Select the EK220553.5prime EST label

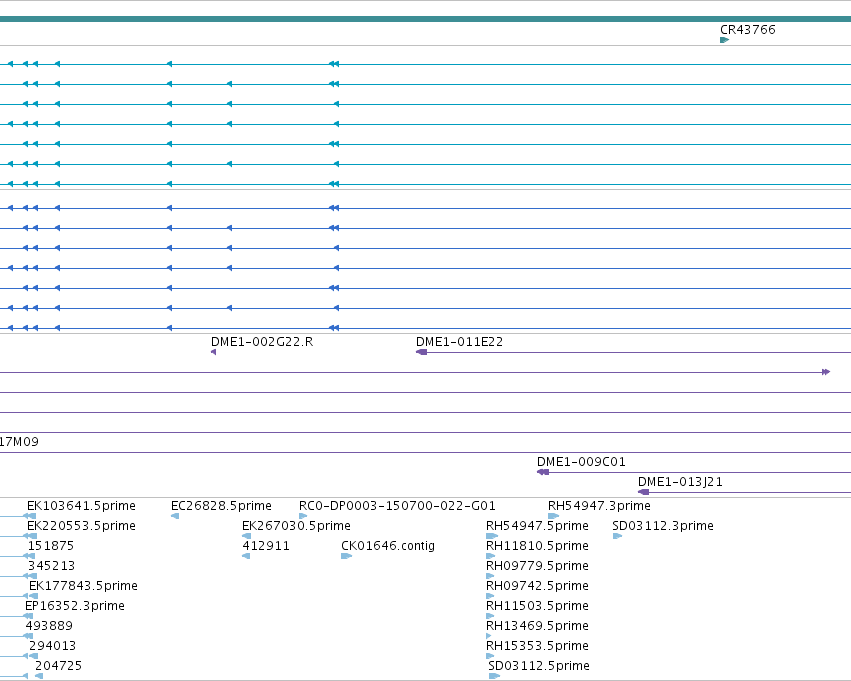click(x=81, y=526)
